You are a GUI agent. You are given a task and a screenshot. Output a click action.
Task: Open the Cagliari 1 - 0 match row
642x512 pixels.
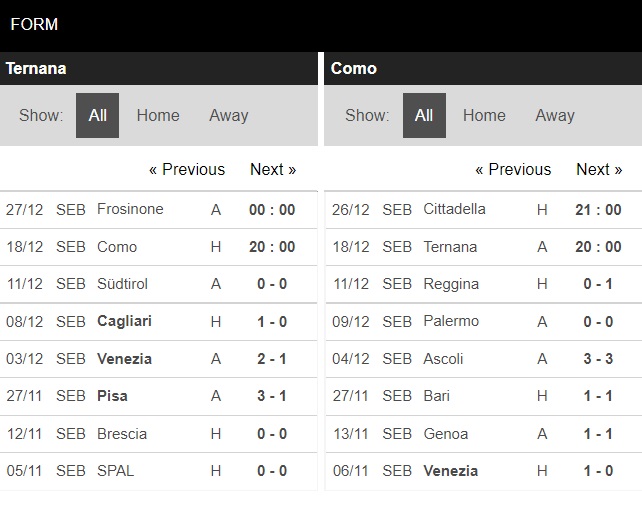158,322
